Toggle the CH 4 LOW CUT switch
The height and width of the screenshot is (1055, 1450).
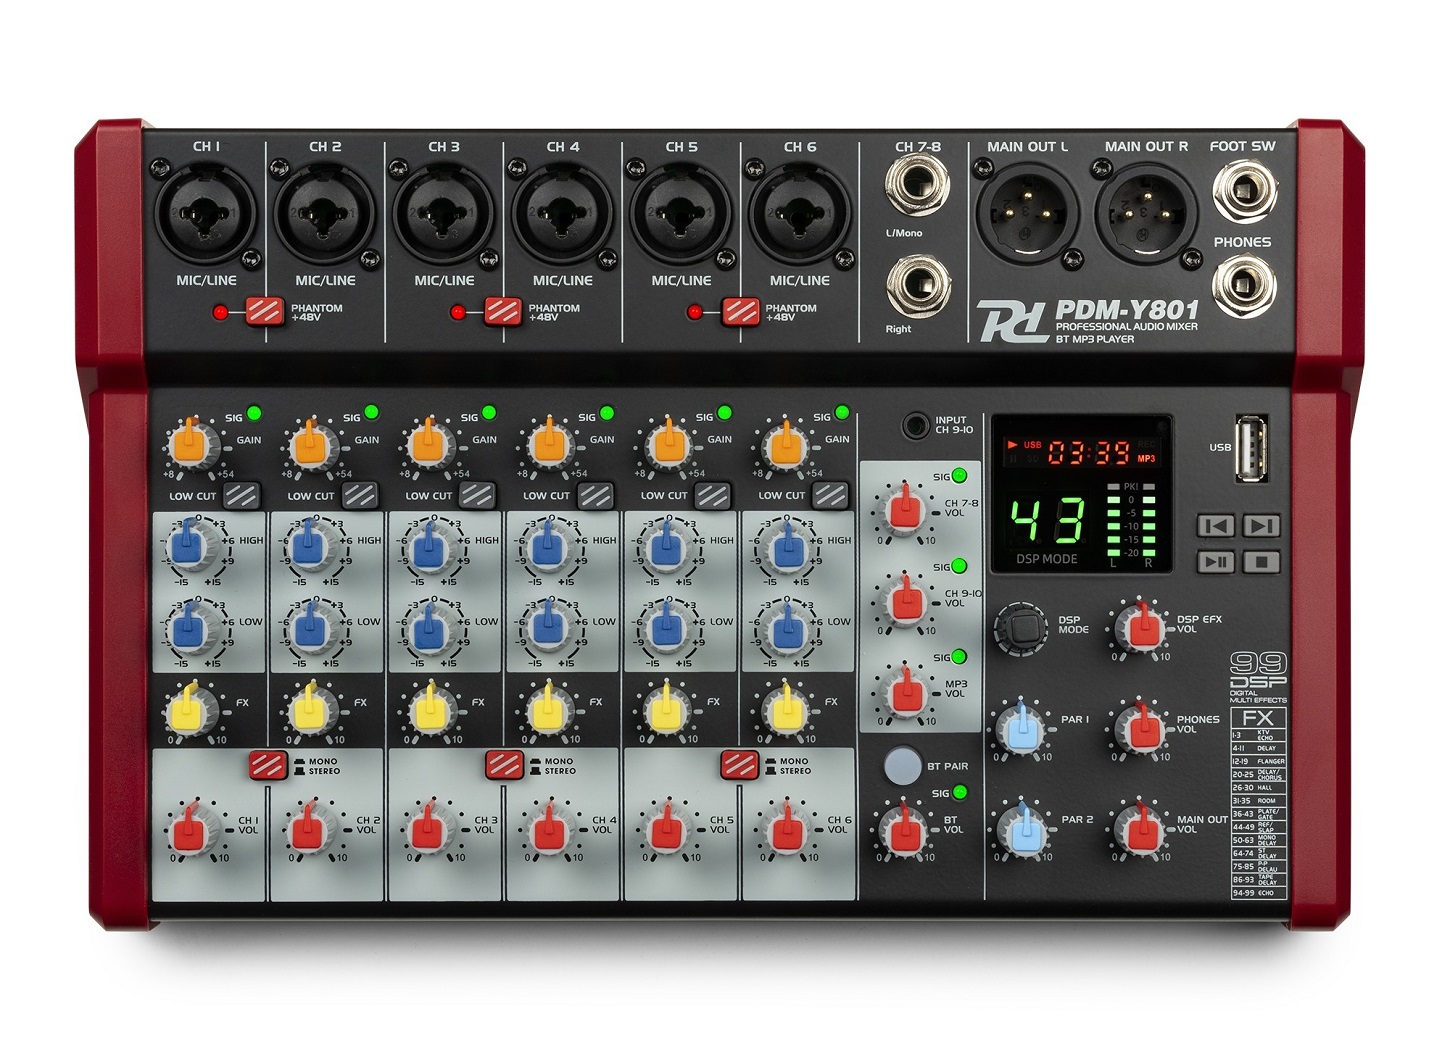point(595,495)
